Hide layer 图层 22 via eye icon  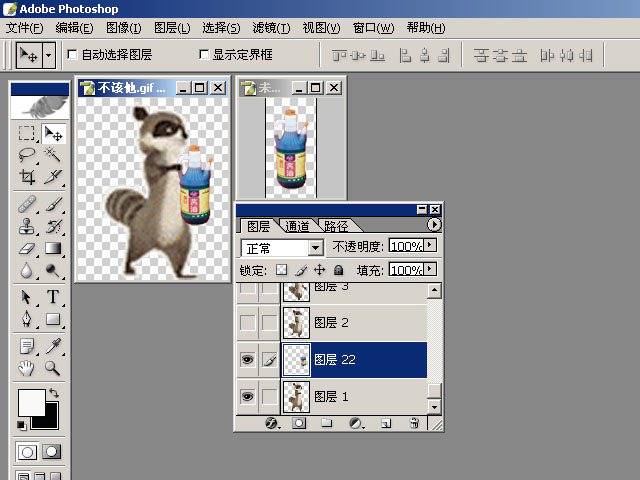point(247,360)
